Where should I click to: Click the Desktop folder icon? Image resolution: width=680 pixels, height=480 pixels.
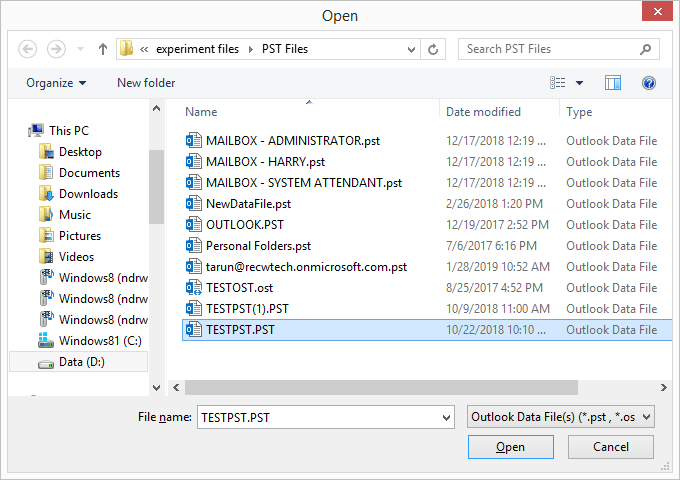46,152
